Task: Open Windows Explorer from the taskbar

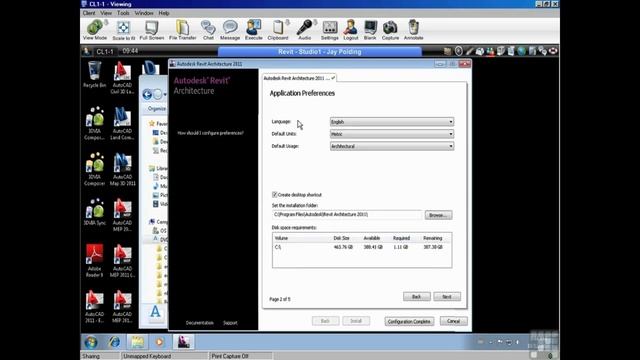Action: [x=137, y=342]
